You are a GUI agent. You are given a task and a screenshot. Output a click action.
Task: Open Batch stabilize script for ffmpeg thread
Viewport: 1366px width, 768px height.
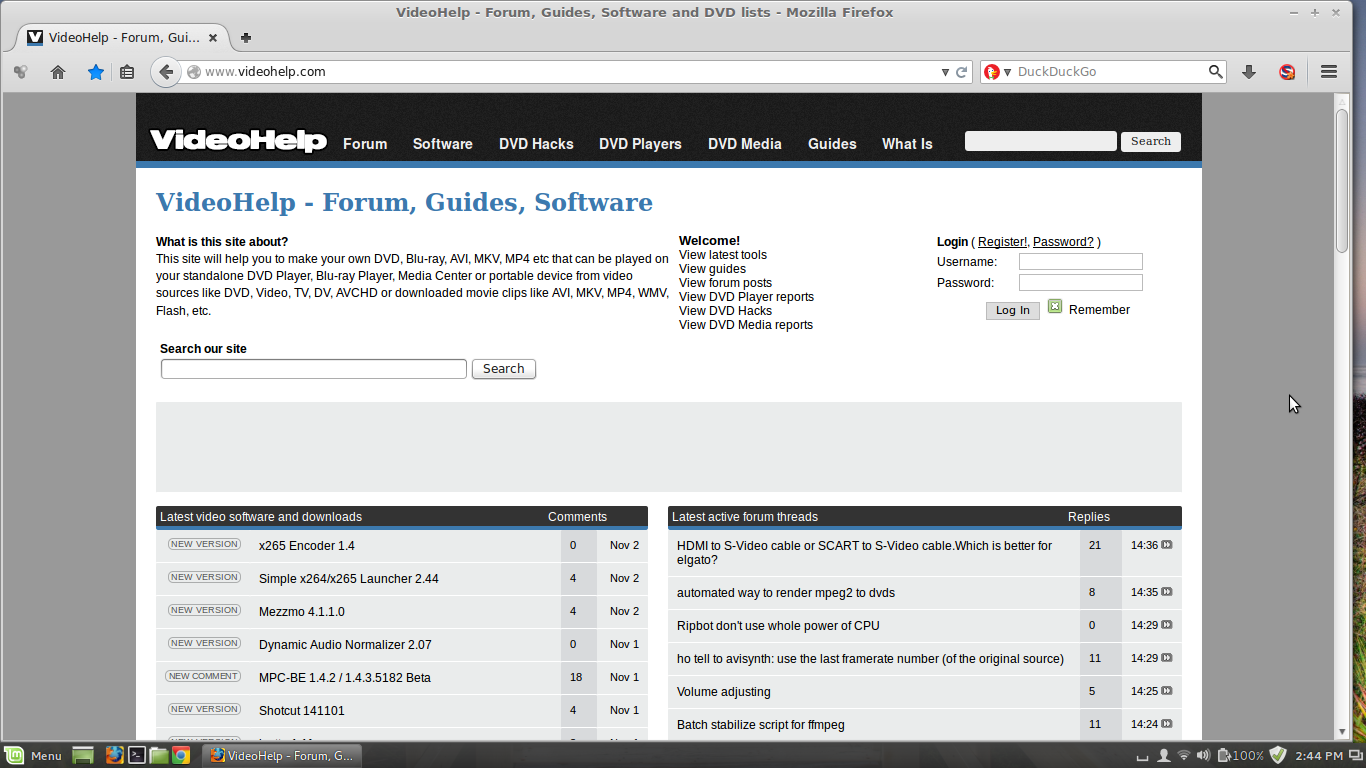[761, 725]
